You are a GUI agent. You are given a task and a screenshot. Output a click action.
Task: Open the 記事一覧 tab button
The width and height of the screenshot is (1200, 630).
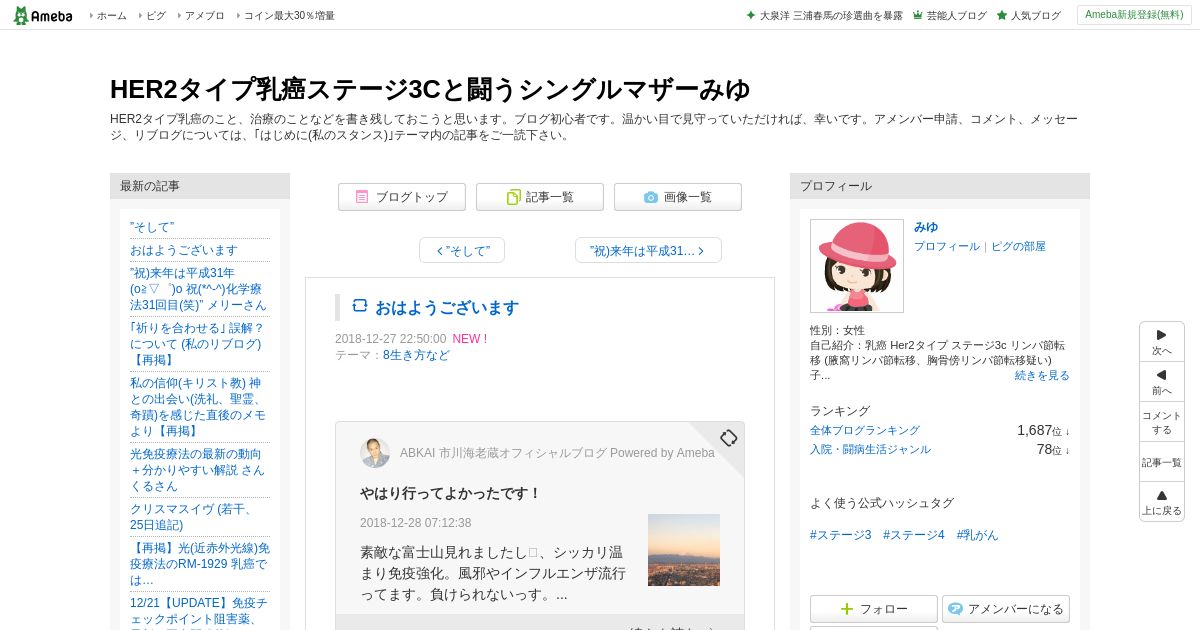tap(540, 197)
